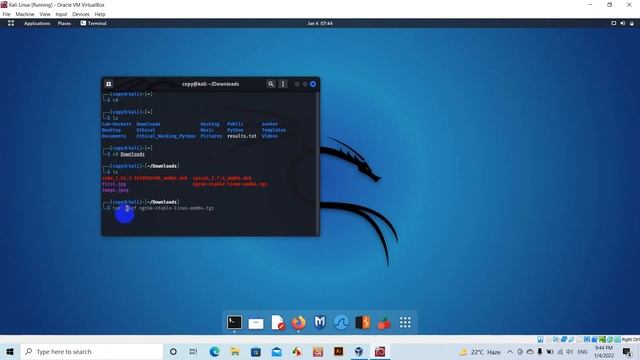Select the running Kali VM taskbar icon
Image resolution: width=640 pixels, height=360 pixels.
[380, 351]
